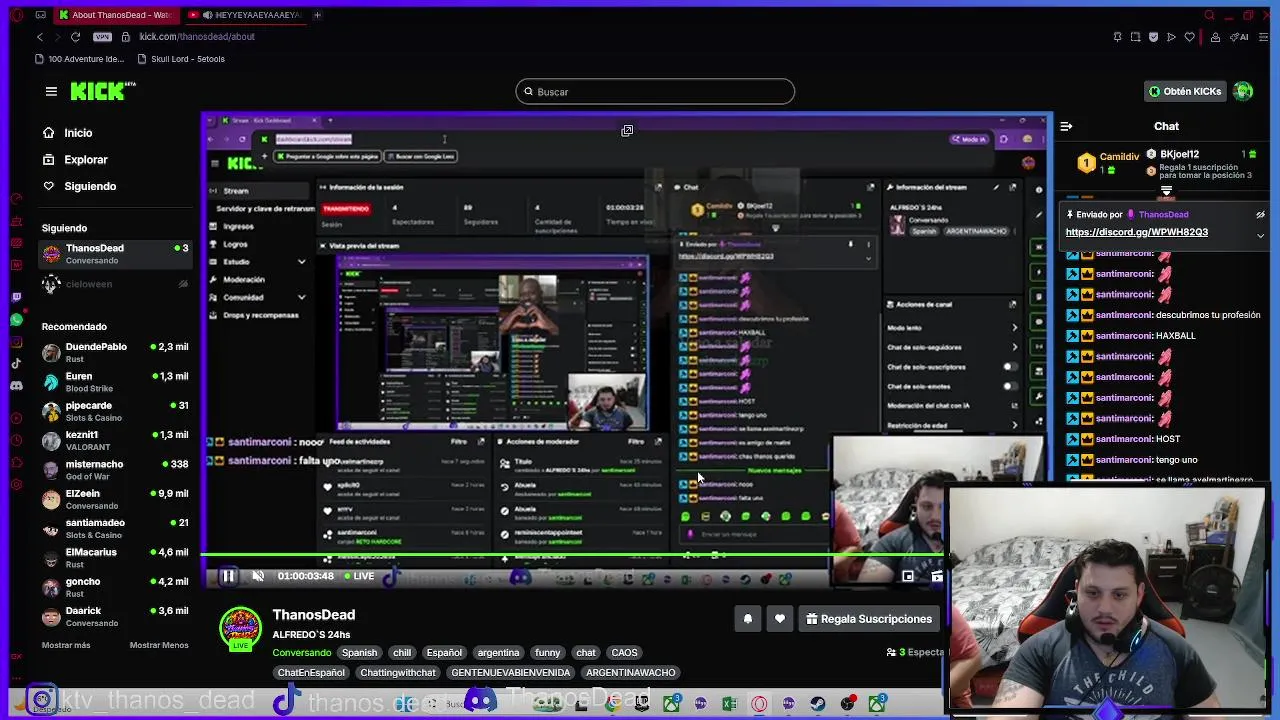Toggle follow heart for ThanosDead
1280x720 pixels.
coord(780,619)
